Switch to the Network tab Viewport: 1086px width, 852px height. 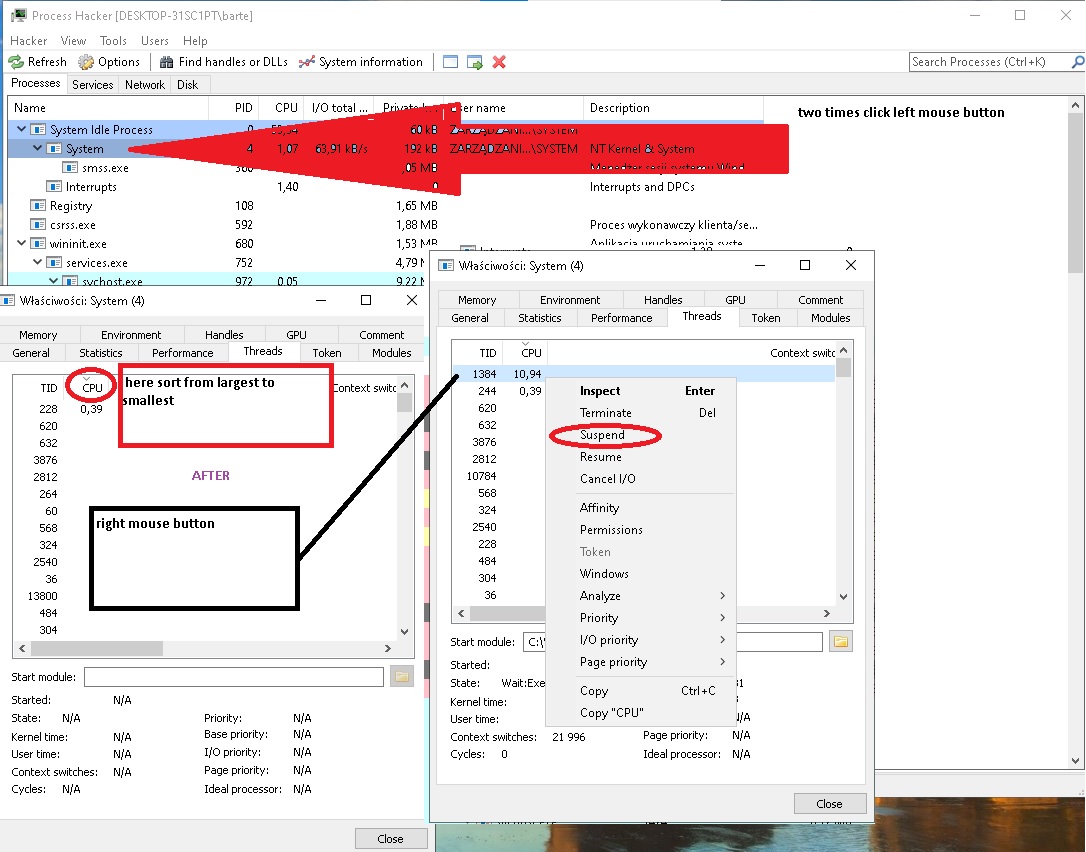tap(145, 85)
